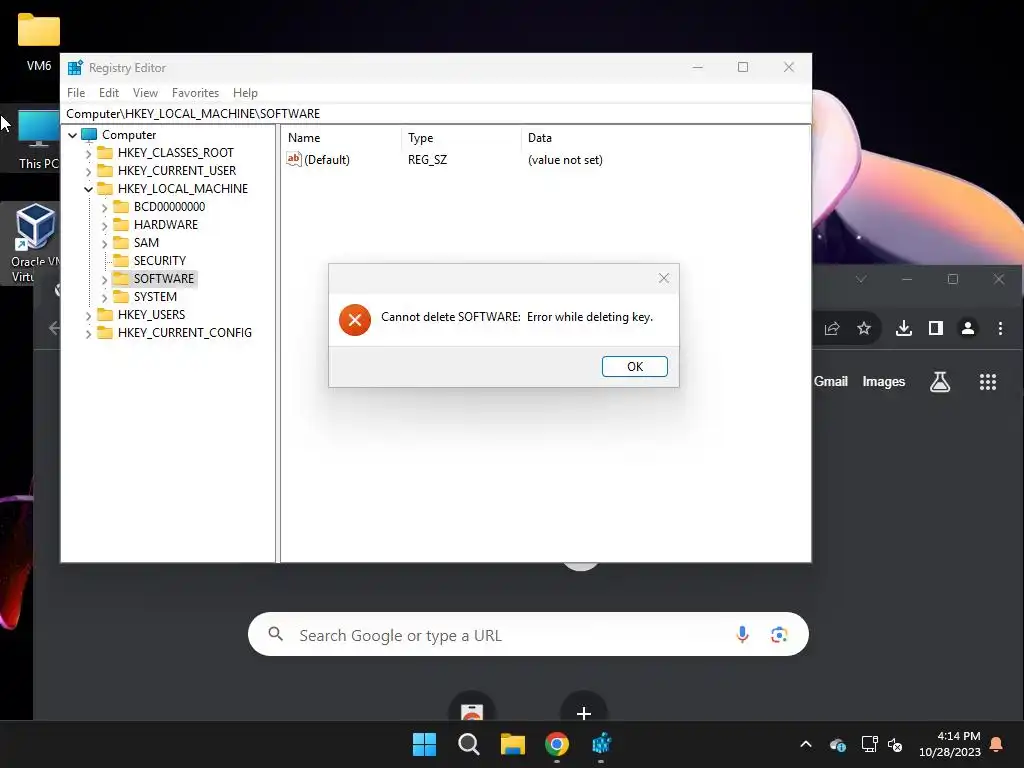Expand SOFTWARE key chevron

[x=104, y=280]
